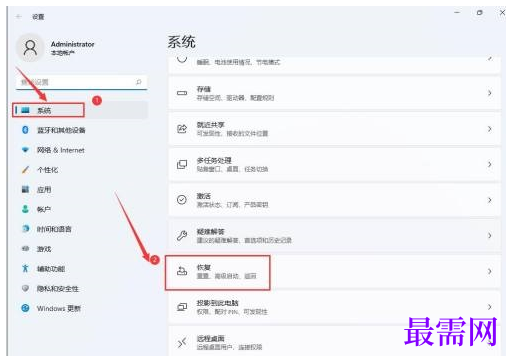Open the 存储 storage settings
The image size is (516, 363).
(334, 93)
